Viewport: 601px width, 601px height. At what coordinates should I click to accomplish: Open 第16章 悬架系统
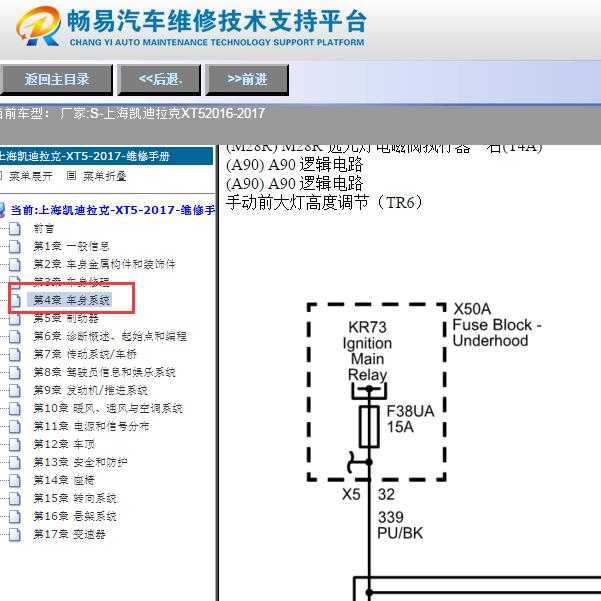(x=75, y=516)
